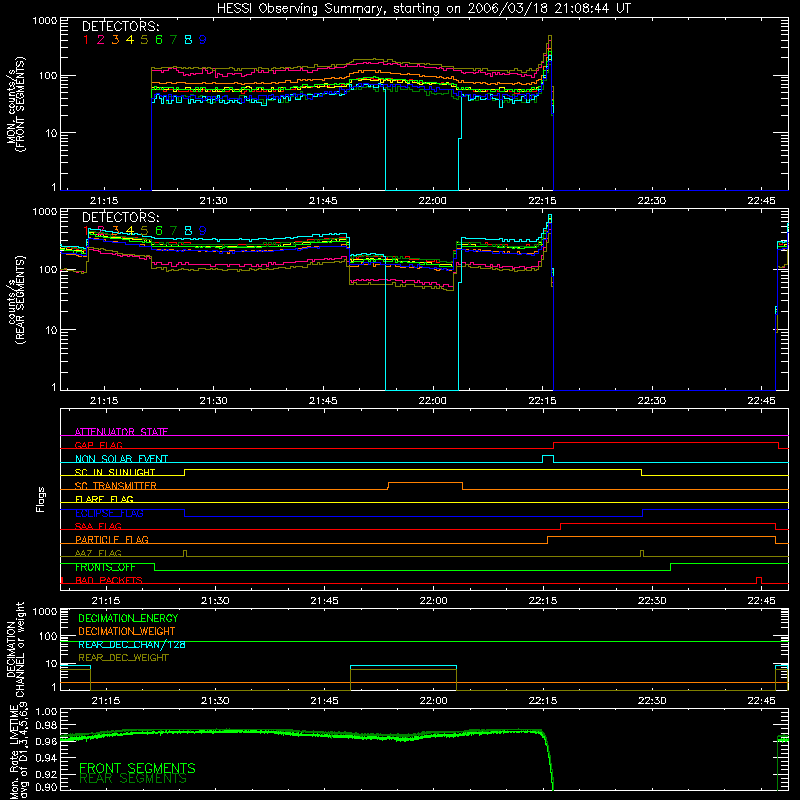
Task: Click dark green detector 7 in front segments legend
Action: coord(173,40)
